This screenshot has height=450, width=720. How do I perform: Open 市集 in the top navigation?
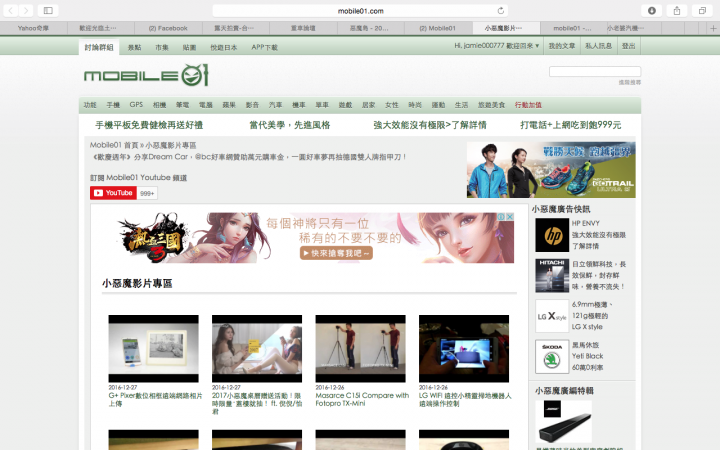tap(162, 47)
